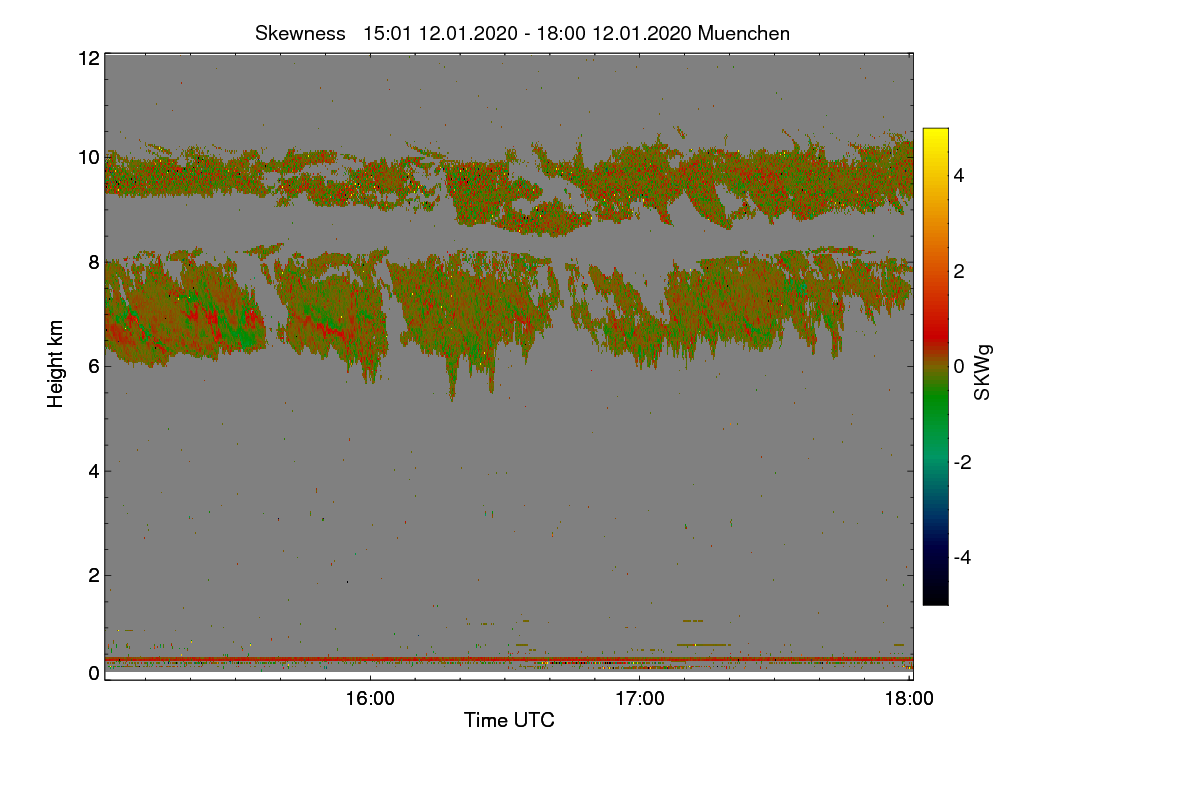
Task: Click the colorbar tick label 0
Action: 959,366
